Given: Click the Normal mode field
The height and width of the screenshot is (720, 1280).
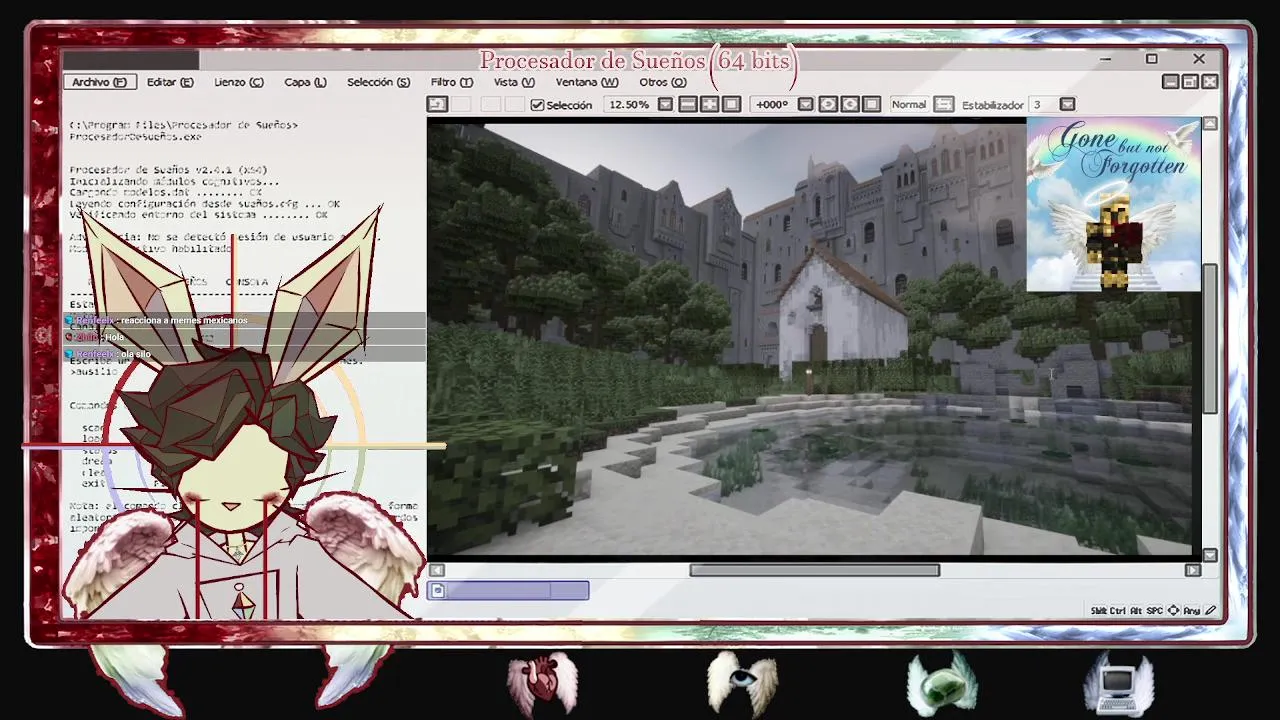Looking at the screenshot, I should click(x=909, y=104).
